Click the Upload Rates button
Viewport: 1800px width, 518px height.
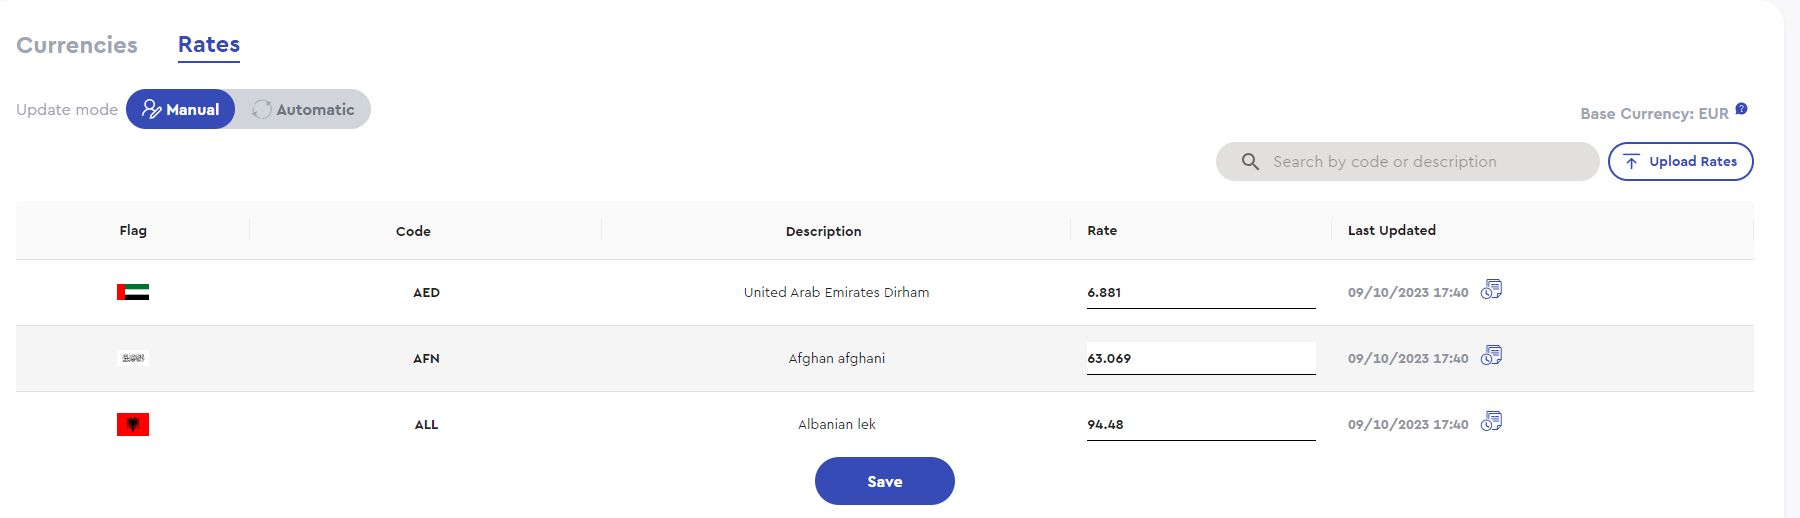coord(1680,161)
